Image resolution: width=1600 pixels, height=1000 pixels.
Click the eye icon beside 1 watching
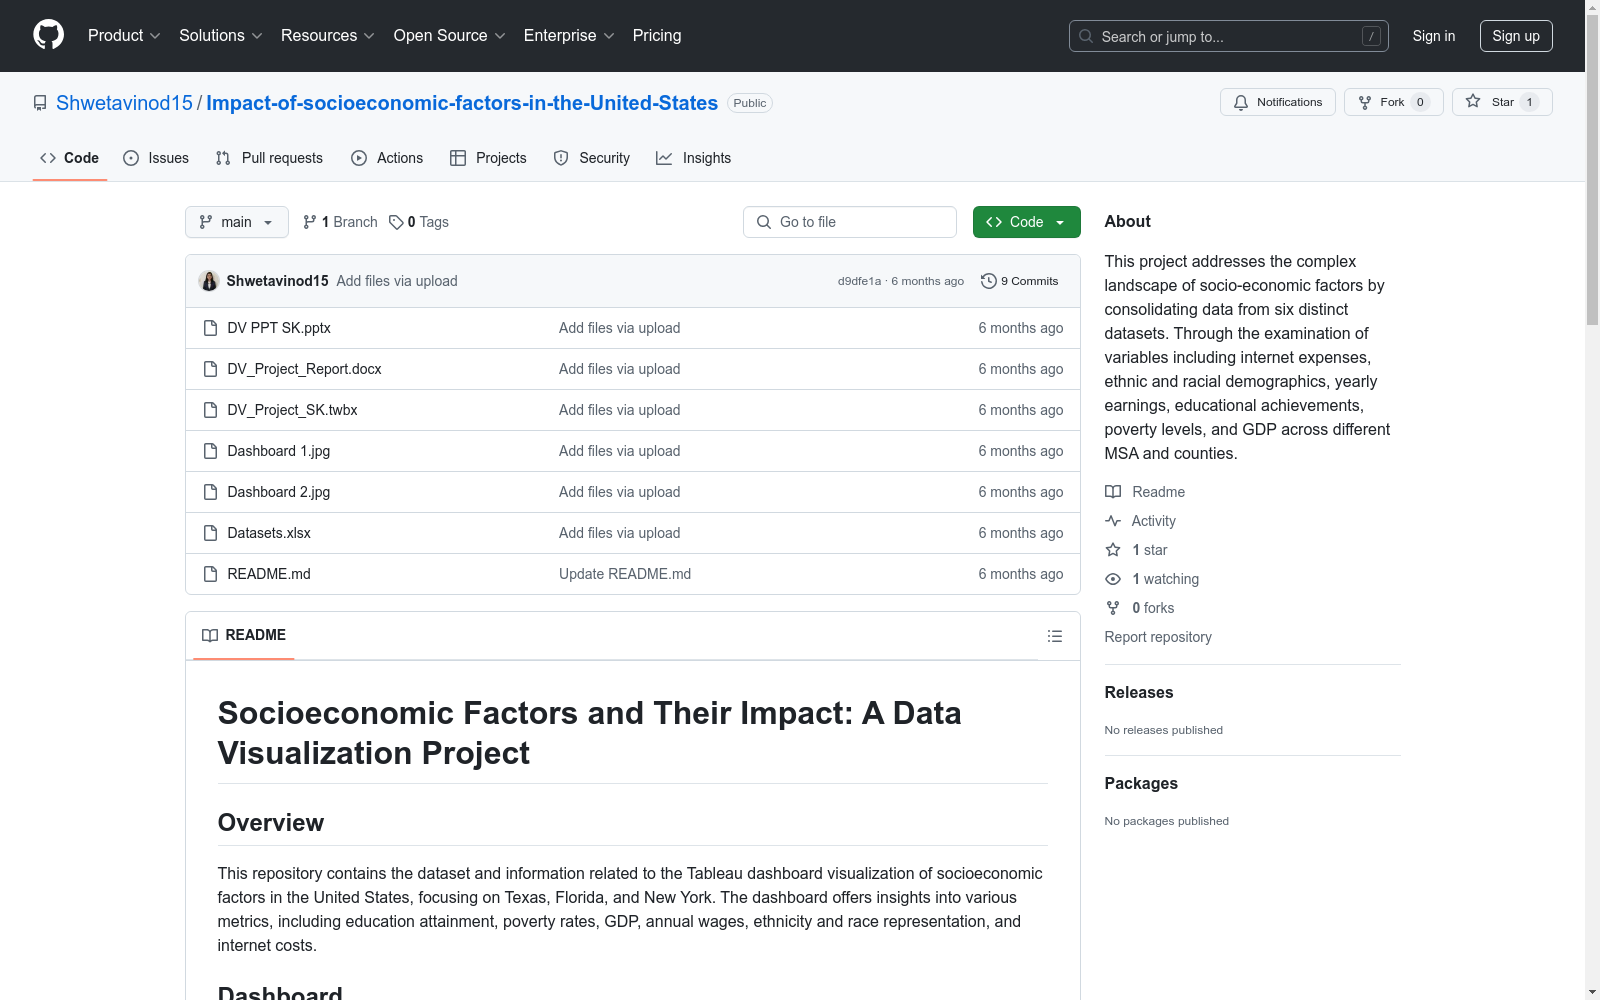tap(1113, 579)
